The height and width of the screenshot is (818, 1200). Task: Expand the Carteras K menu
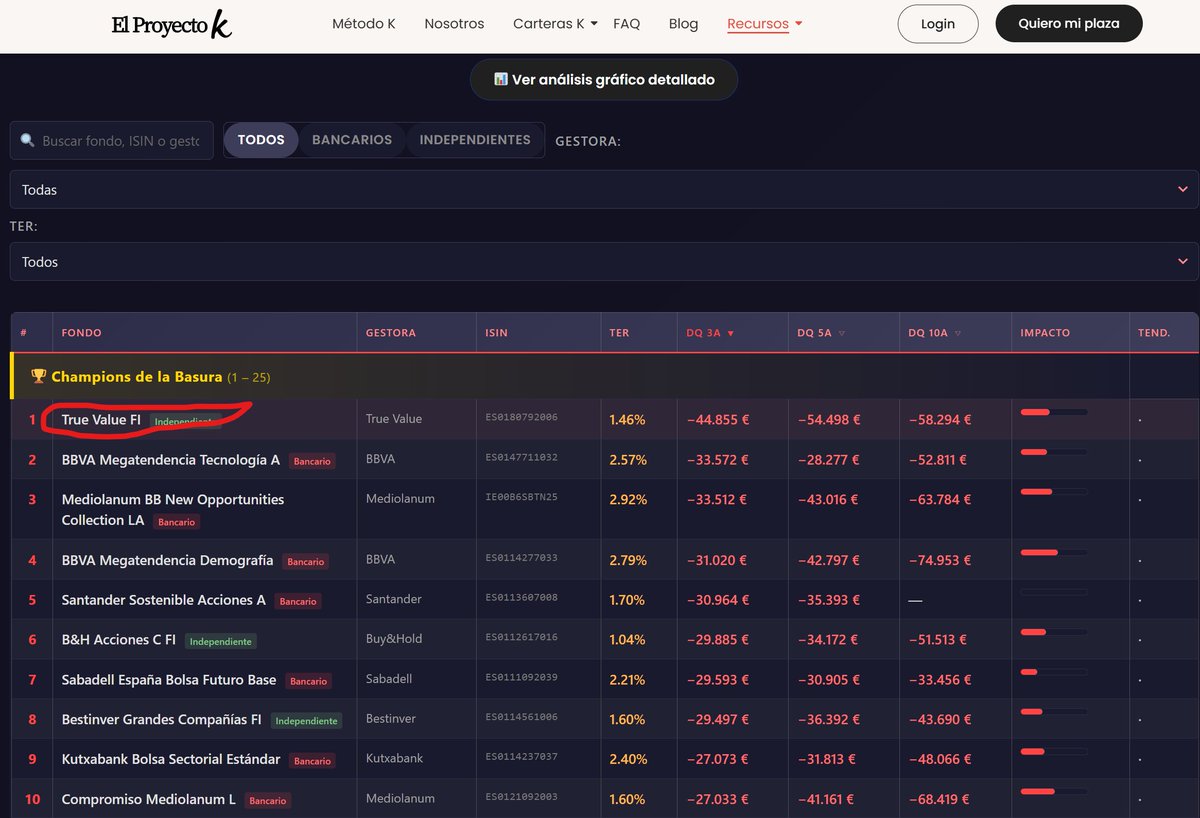coord(555,24)
